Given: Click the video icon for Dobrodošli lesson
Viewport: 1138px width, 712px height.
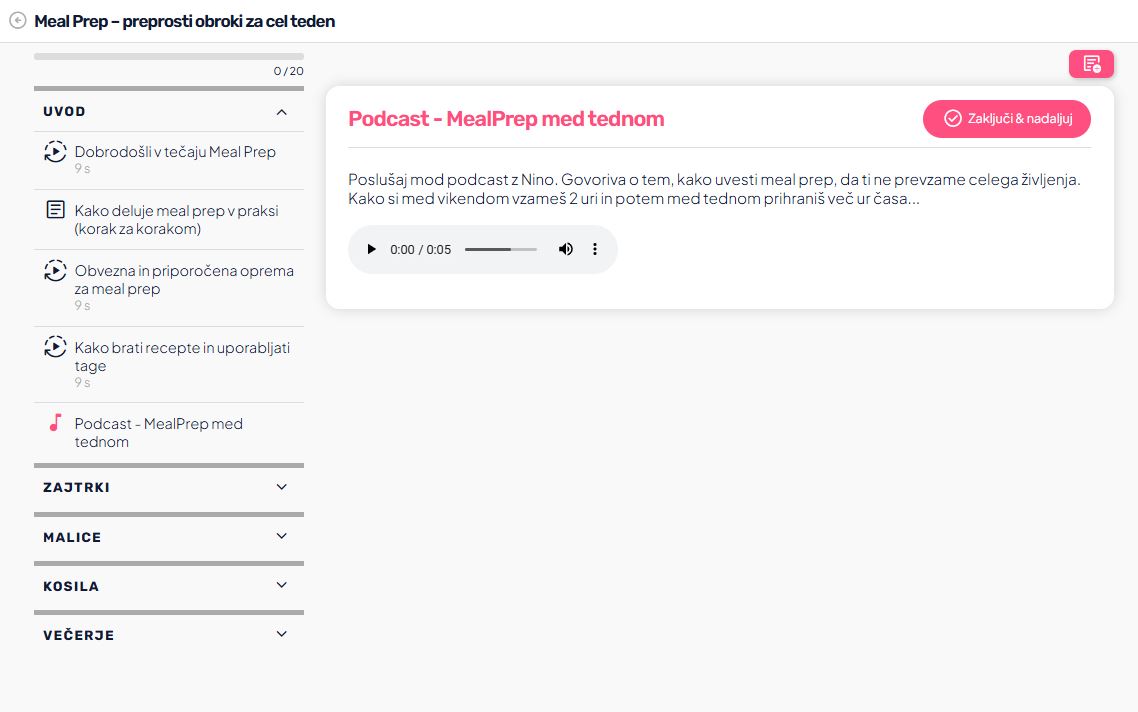Looking at the screenshot, I should point(55,152).
